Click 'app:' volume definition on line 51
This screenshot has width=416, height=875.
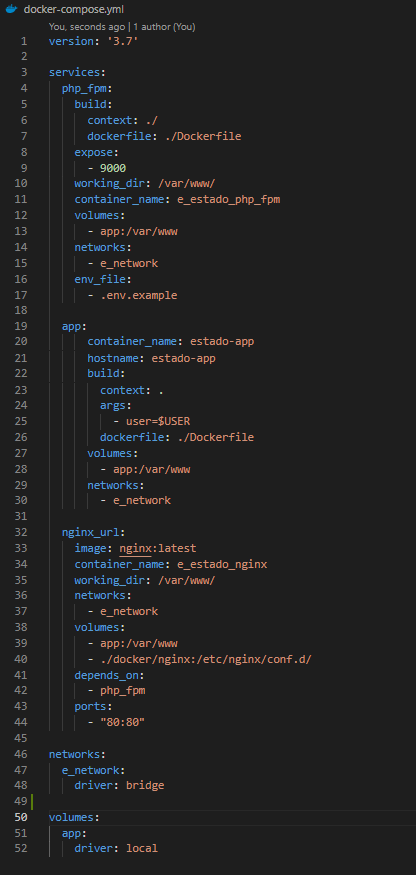75,833
